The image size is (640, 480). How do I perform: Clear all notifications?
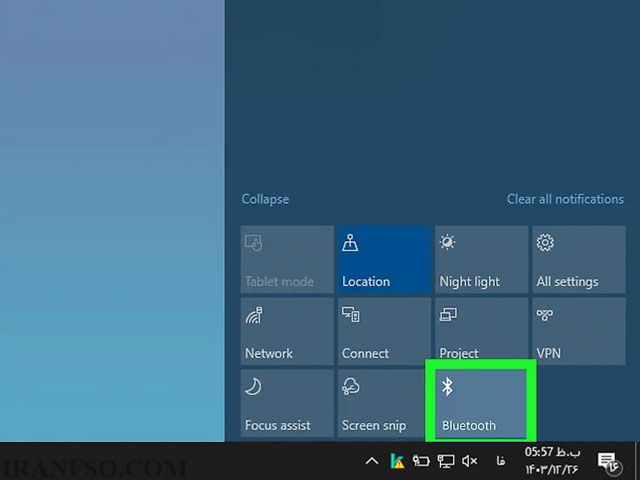[x=565, y=199]
